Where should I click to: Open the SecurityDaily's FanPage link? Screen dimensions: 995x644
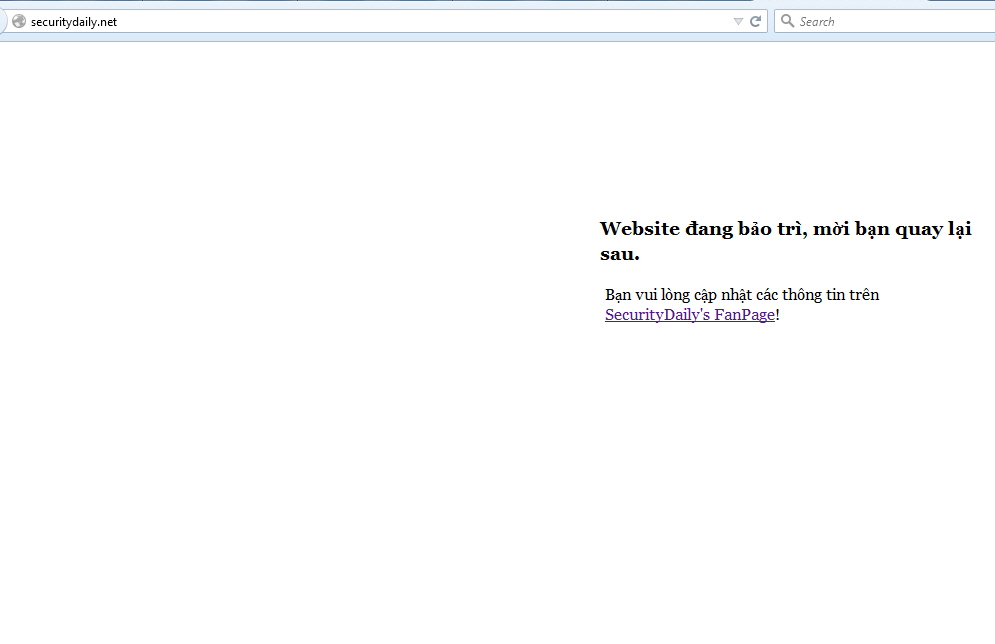690,315
